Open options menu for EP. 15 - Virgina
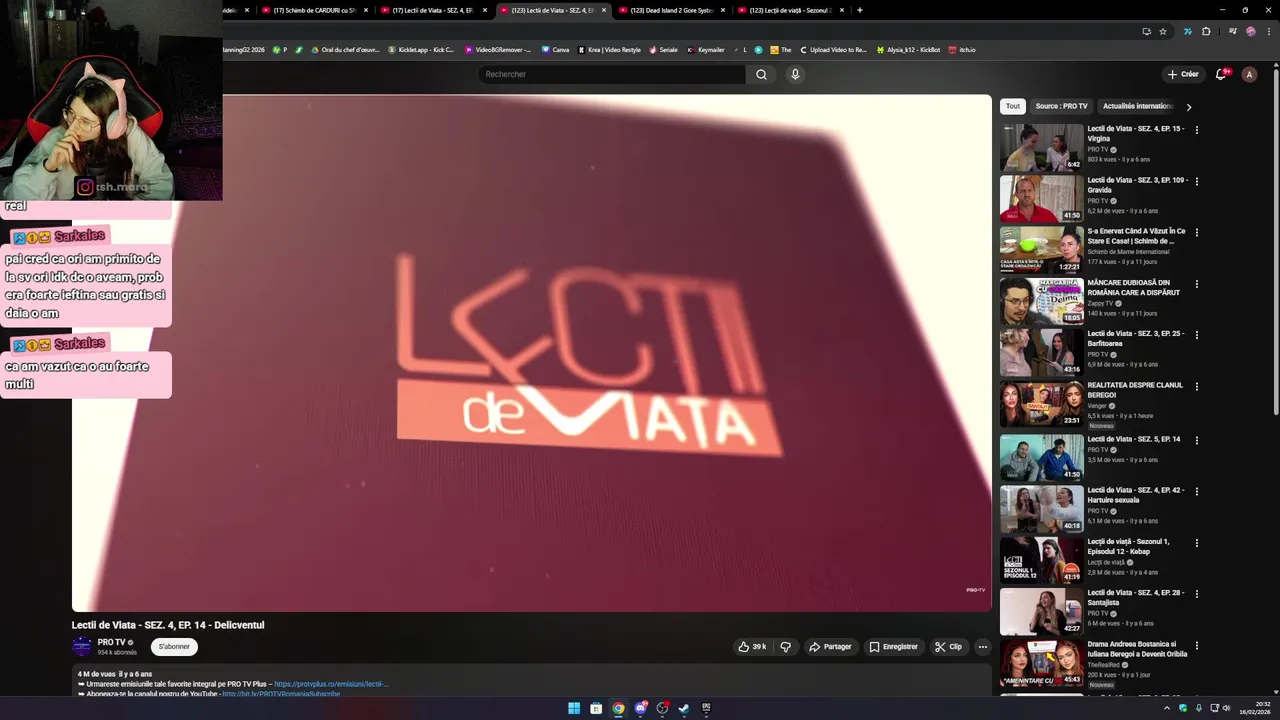This screenshot has width=1280, height=720. (1196, 130)
